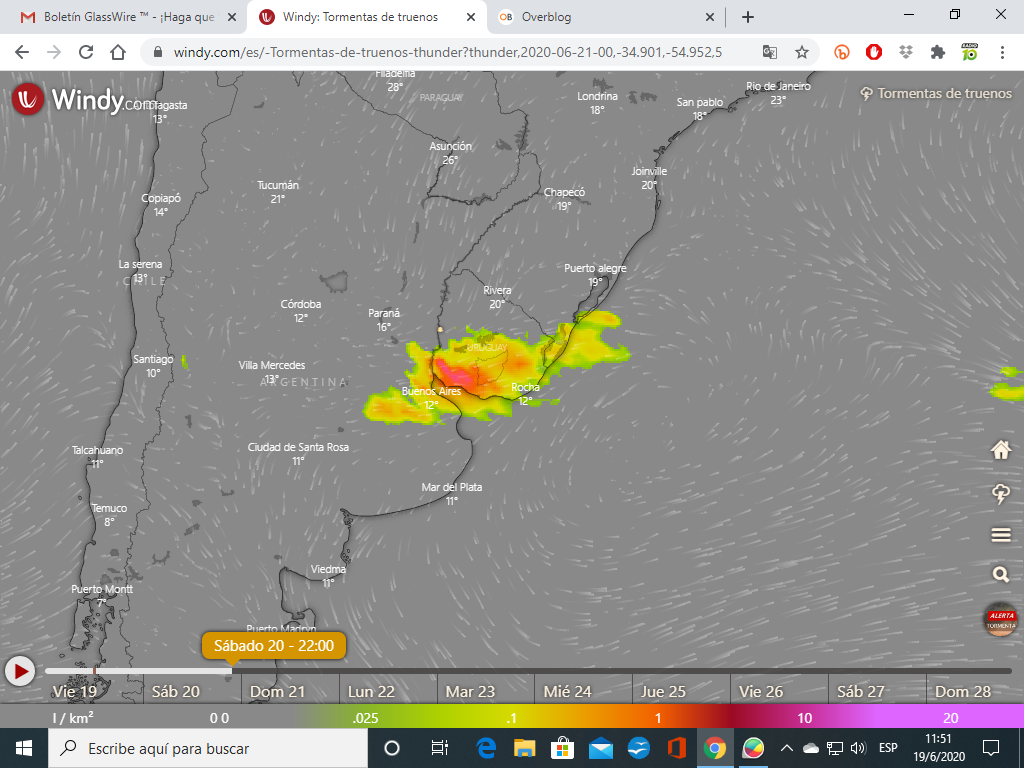The image size is (1024, 768).
Task: Open the red ad blocker extension
Action: [874, 52]
